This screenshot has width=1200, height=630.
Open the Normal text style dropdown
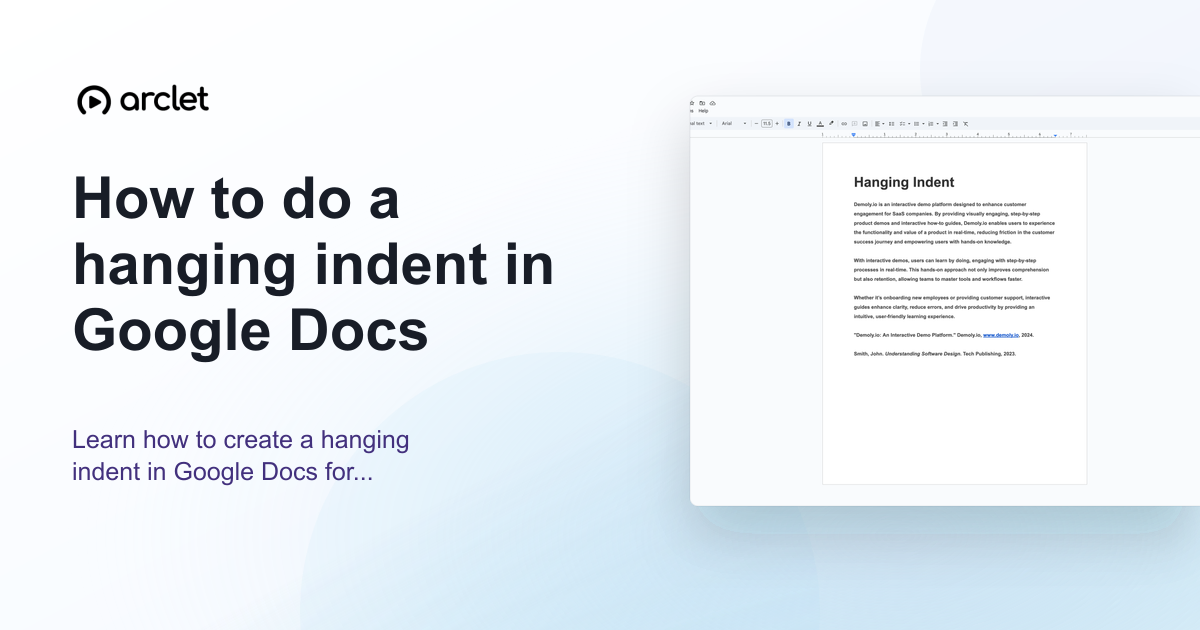(x=701, y=123)
